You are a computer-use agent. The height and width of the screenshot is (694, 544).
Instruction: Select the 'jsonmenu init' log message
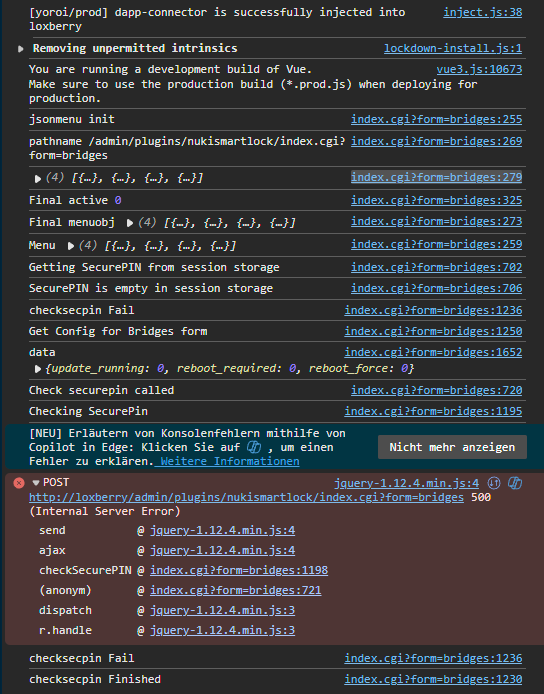click(72, 120)
